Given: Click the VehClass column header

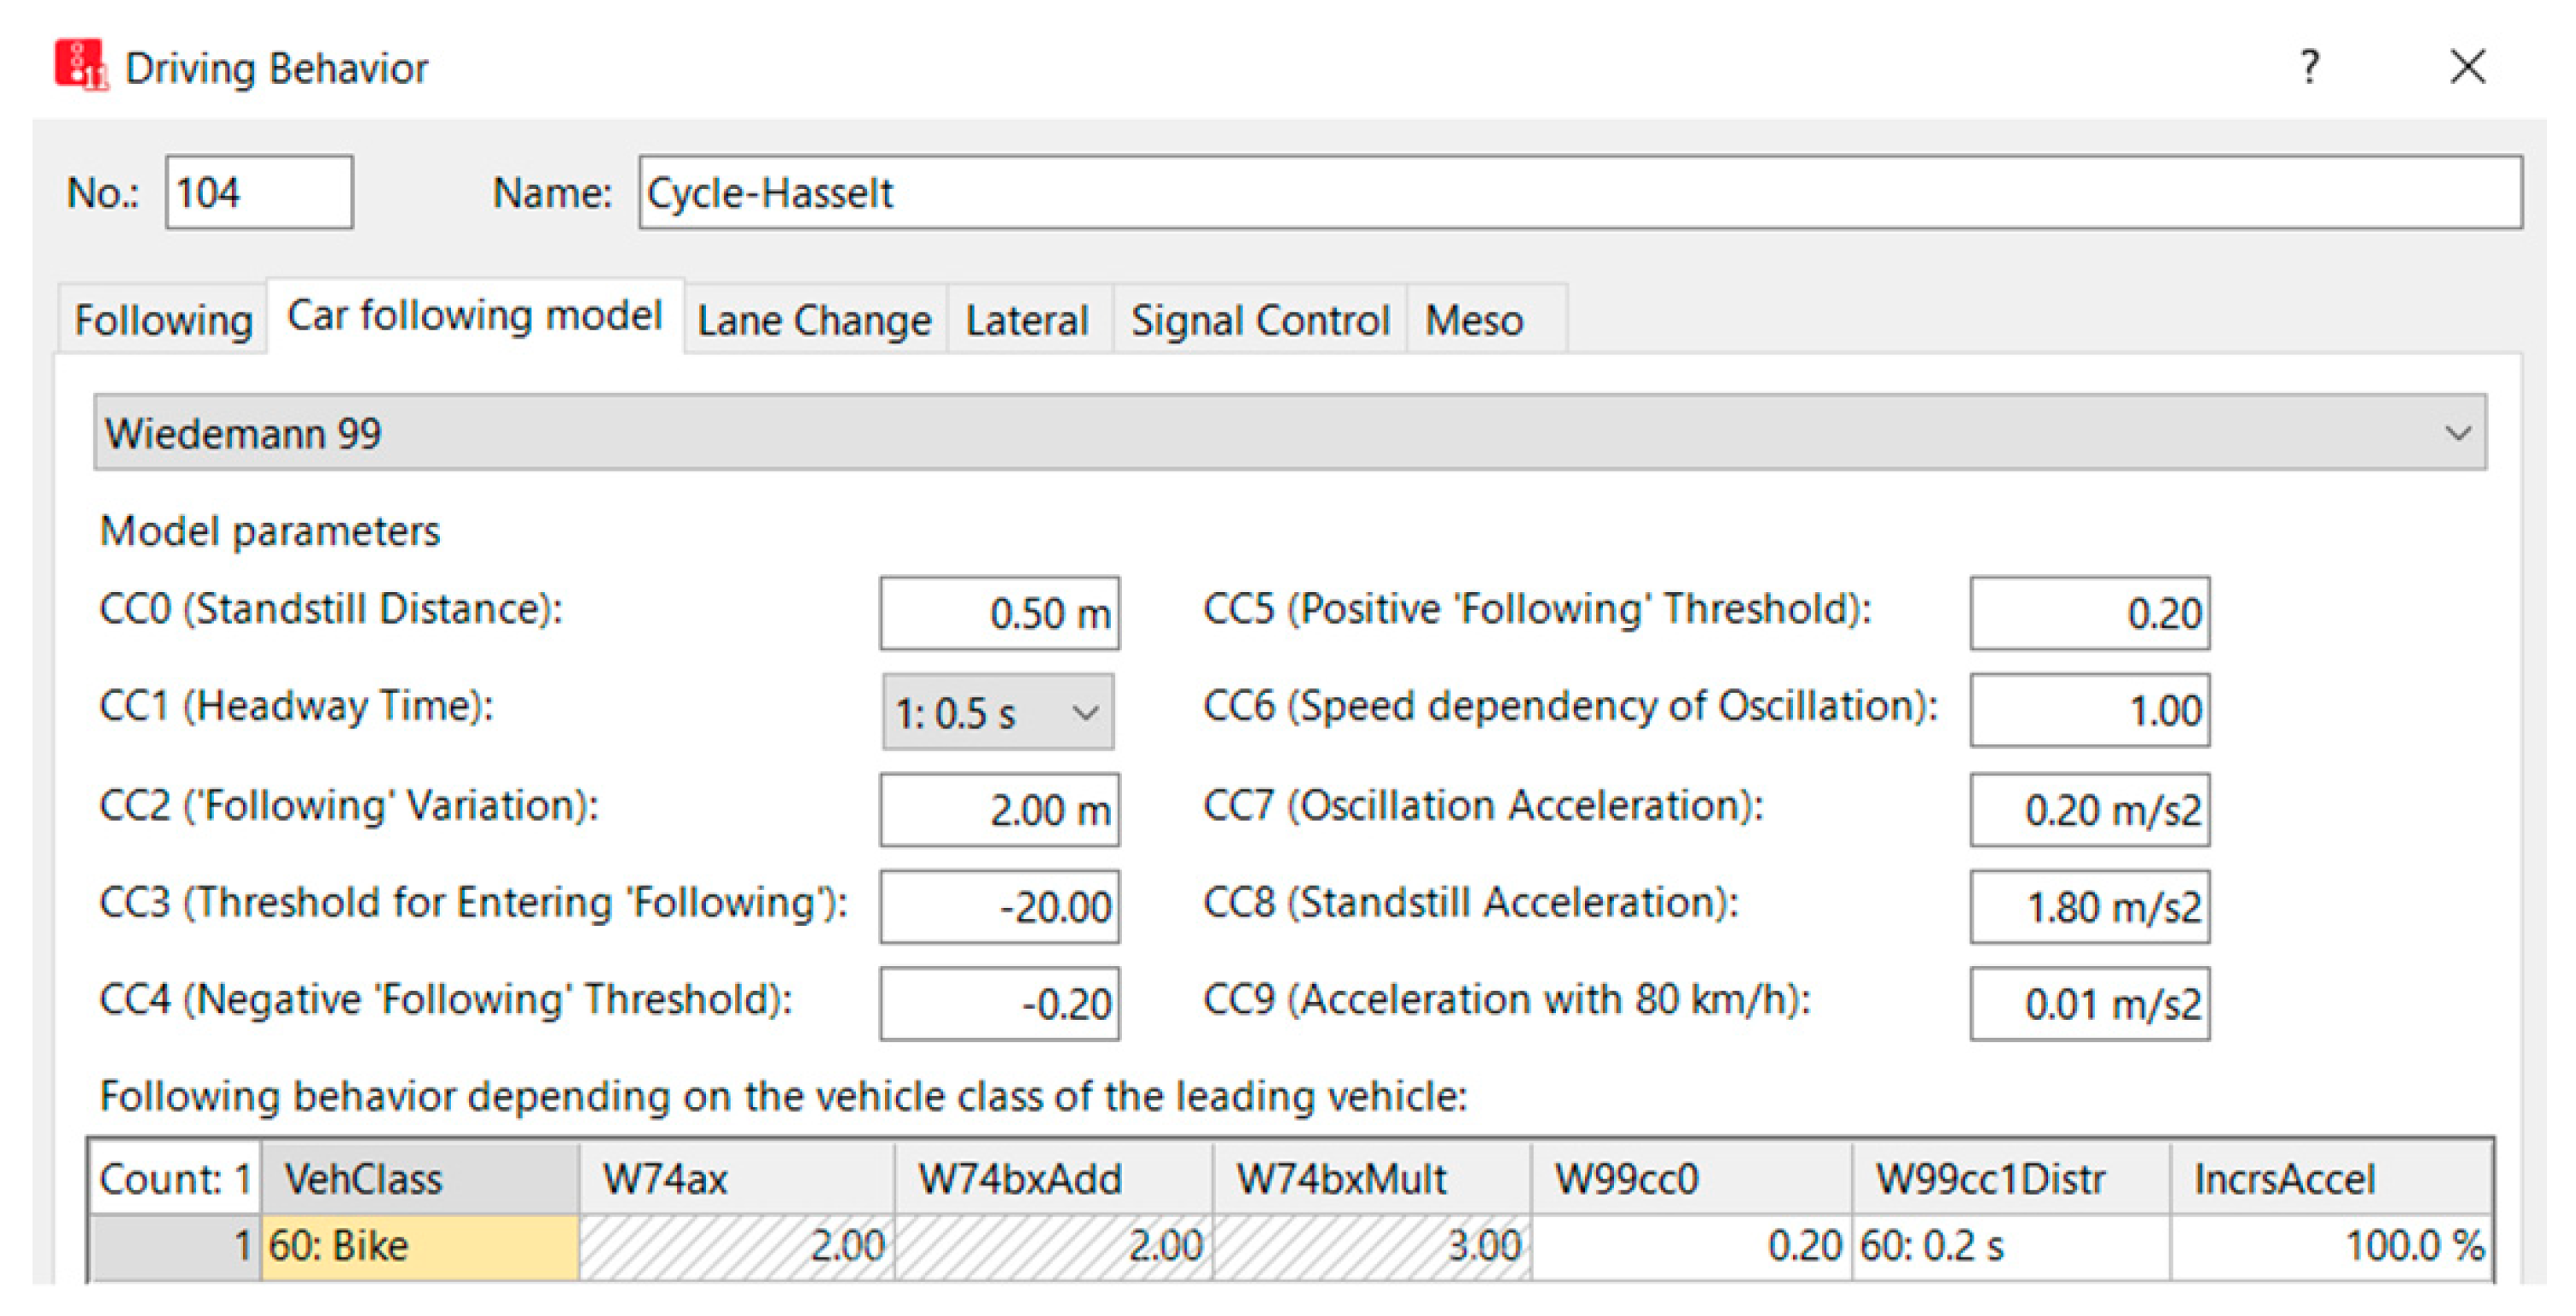Looking at the screenshot, I should [420, 1178].
